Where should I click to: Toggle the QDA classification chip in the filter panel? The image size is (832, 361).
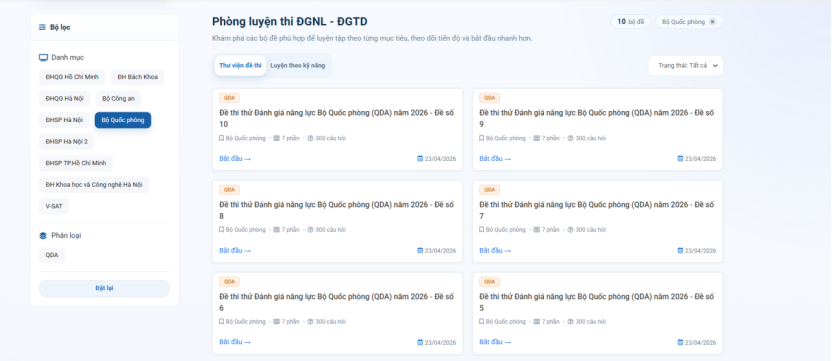(x=52, y=255)
